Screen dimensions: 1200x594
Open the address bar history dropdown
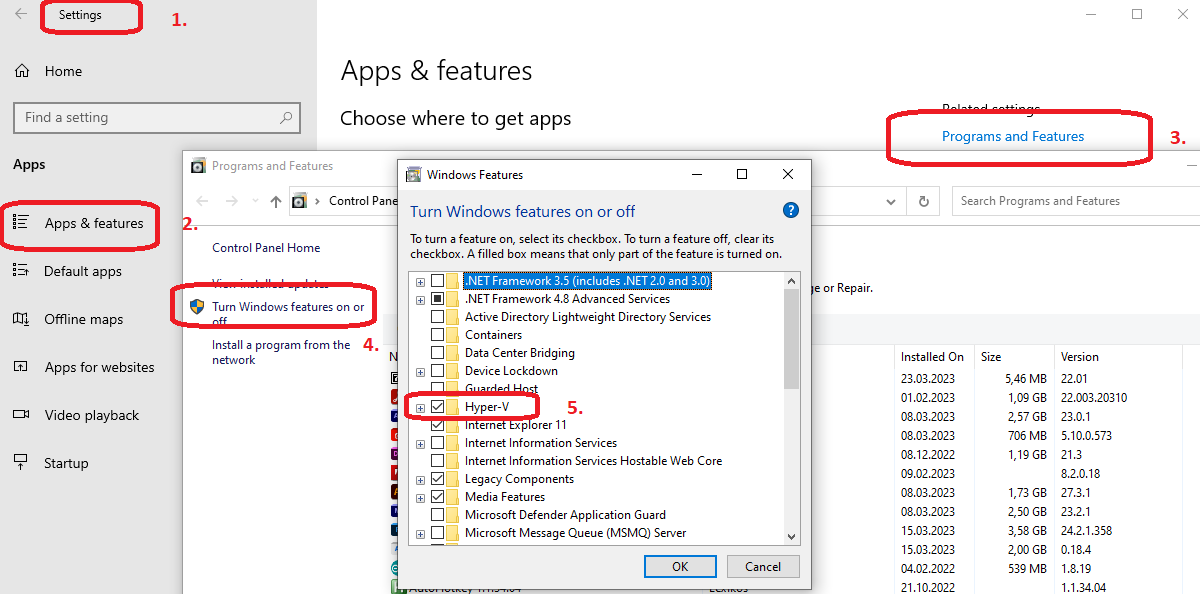click(x=891, y=201)
